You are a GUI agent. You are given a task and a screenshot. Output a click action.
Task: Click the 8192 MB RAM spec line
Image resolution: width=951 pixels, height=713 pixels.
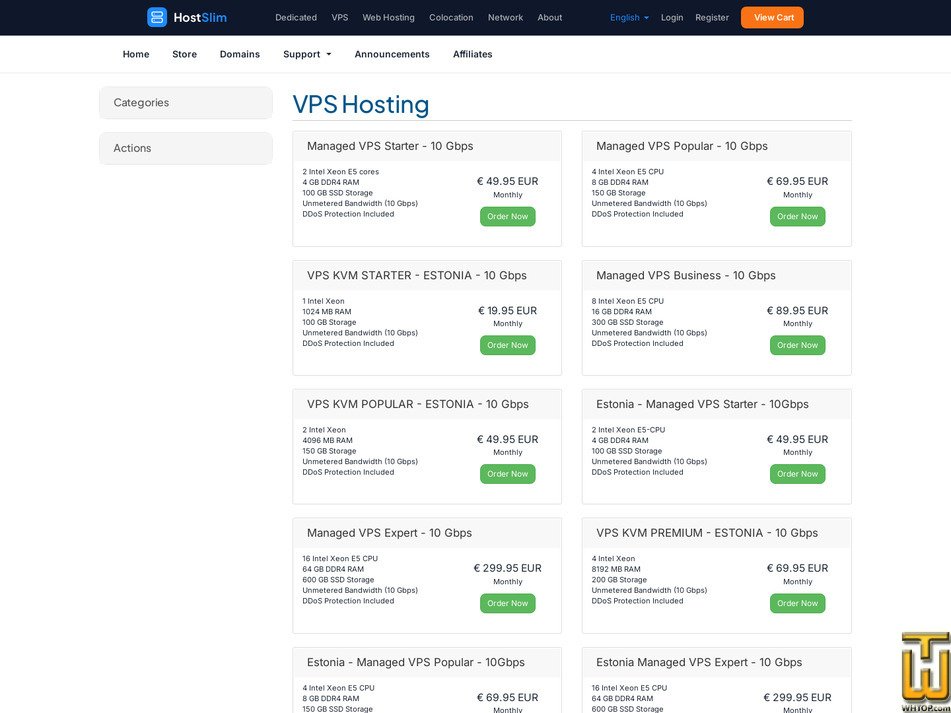(x=616, y=569)
